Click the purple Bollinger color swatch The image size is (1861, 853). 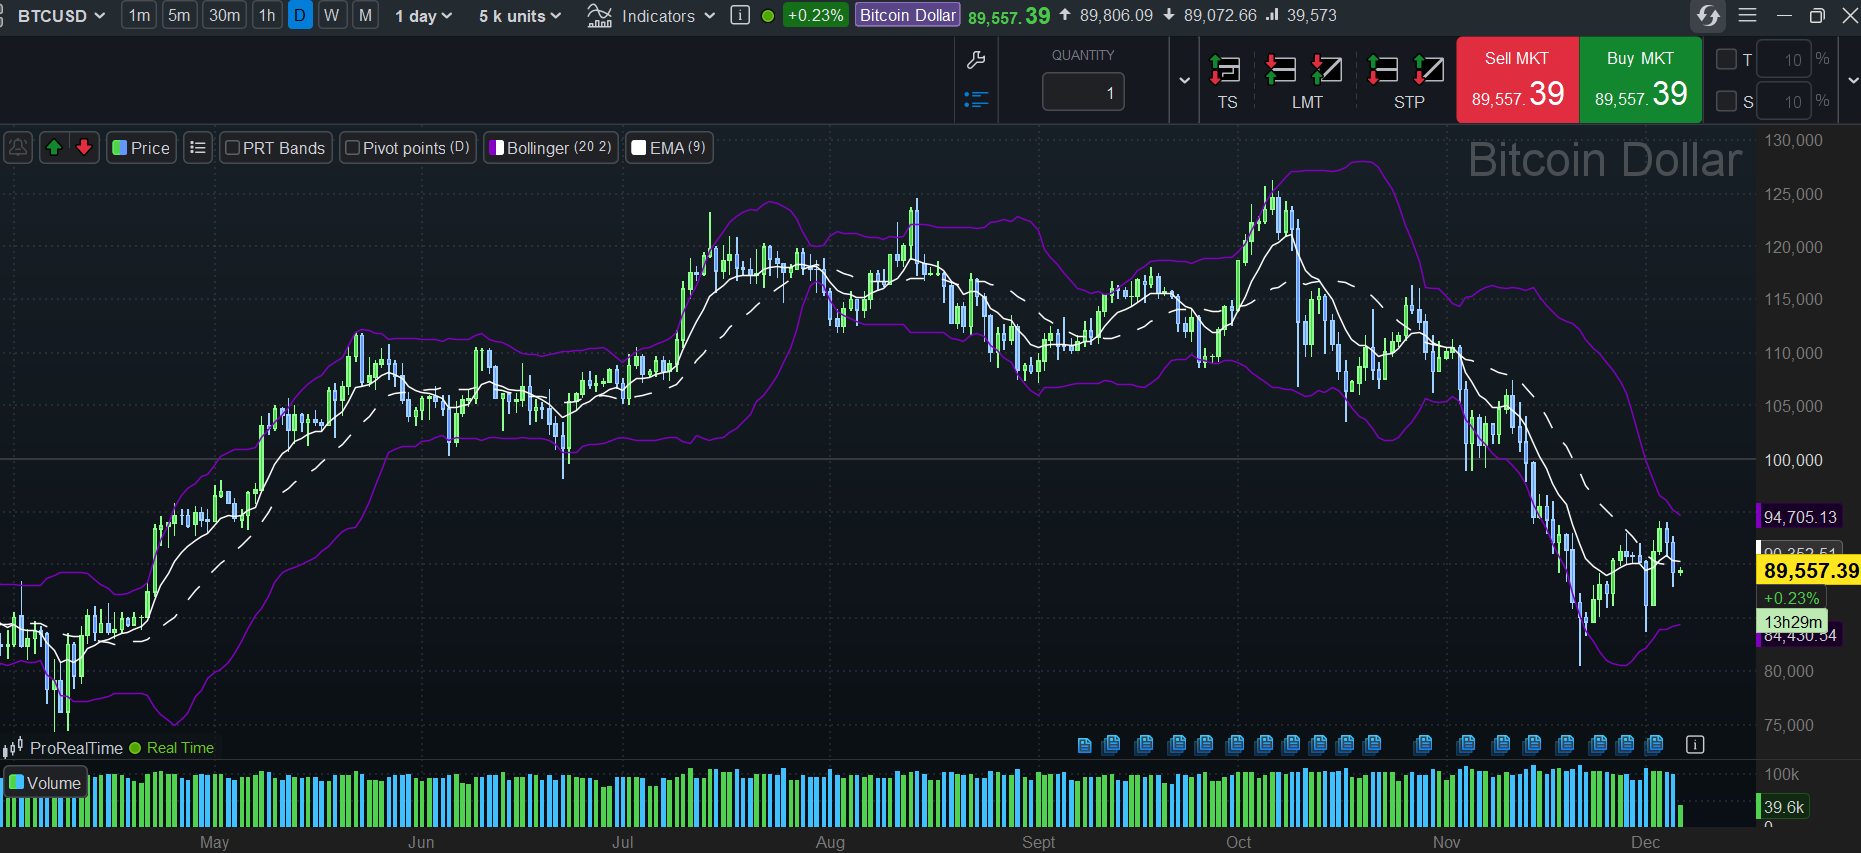click(x=497, y=148)
